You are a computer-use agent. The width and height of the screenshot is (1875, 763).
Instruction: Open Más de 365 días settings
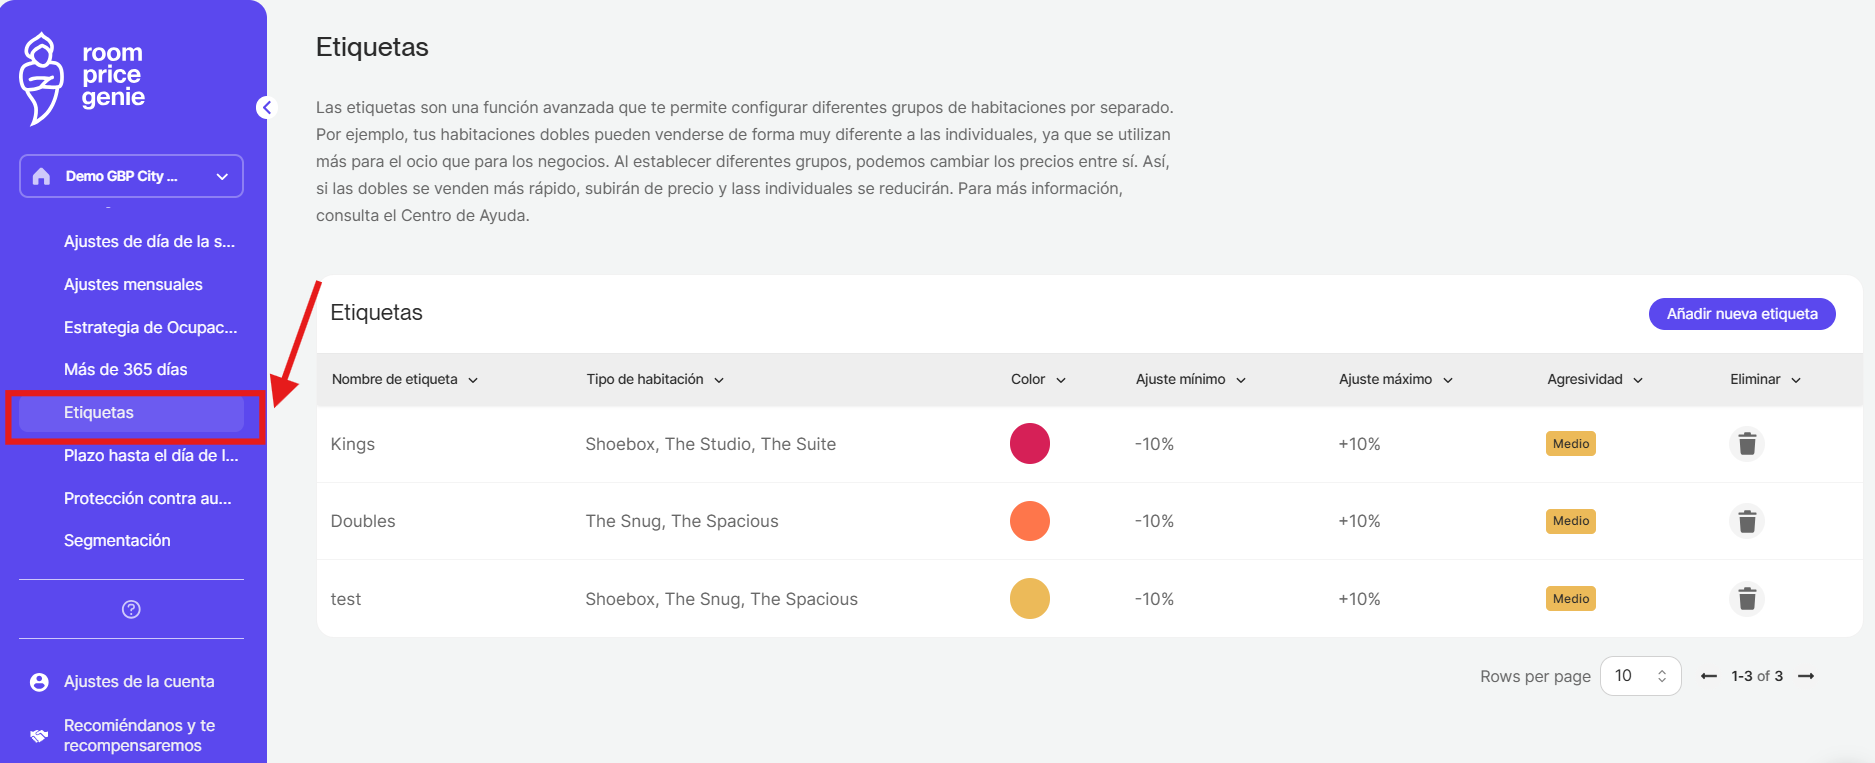pyautogui.click(x=126, y=370)
